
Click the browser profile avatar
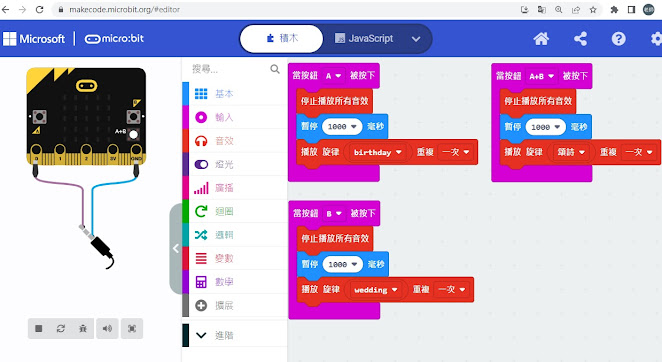click(648, 9)
